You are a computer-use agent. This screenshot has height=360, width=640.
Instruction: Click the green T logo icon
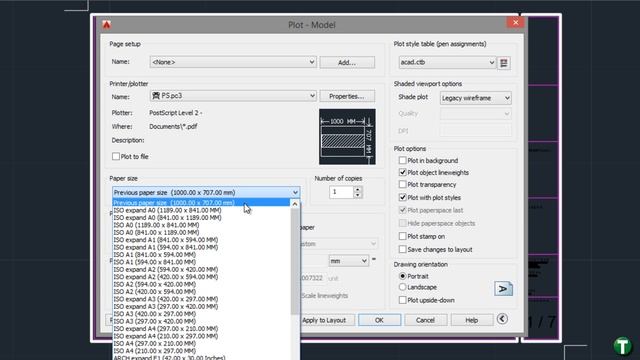click(x=622, y=346)
